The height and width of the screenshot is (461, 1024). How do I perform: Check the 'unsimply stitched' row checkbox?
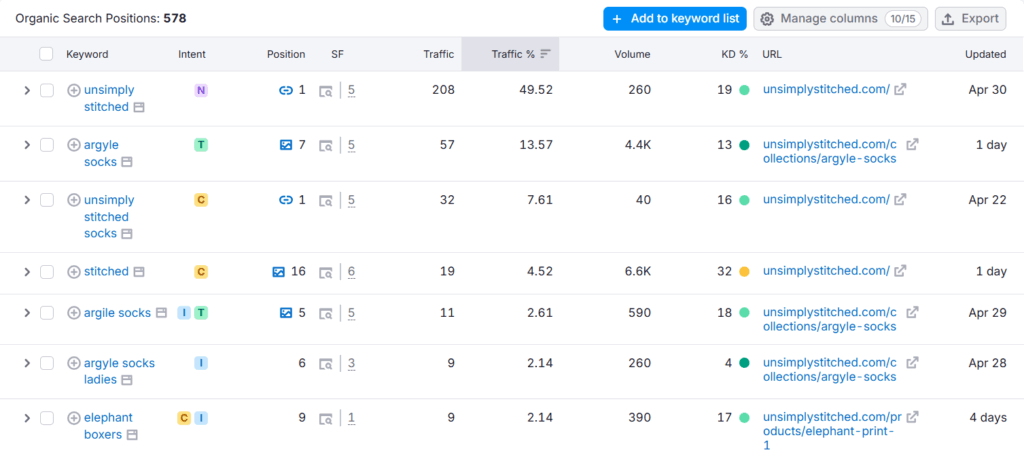pyautogui.click(x=46, y=90)
